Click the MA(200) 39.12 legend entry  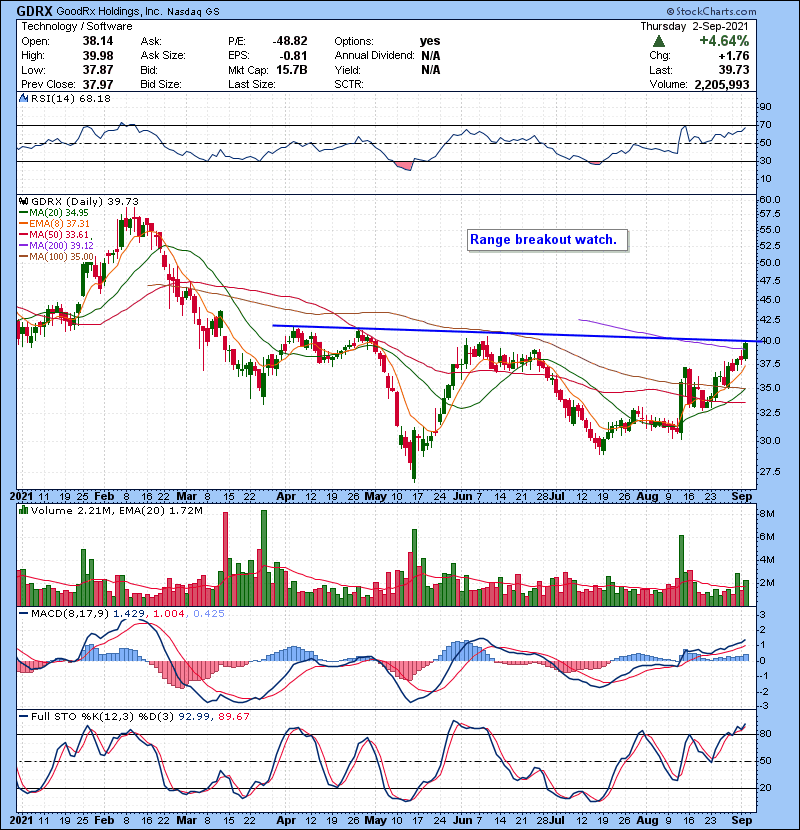click(x=56, y=246)
